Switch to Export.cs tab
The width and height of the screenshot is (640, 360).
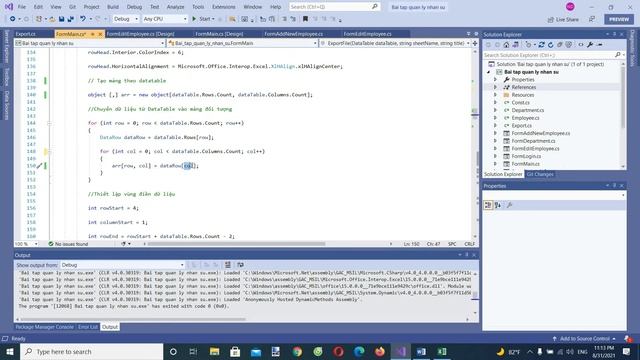[x=26, y=34]
